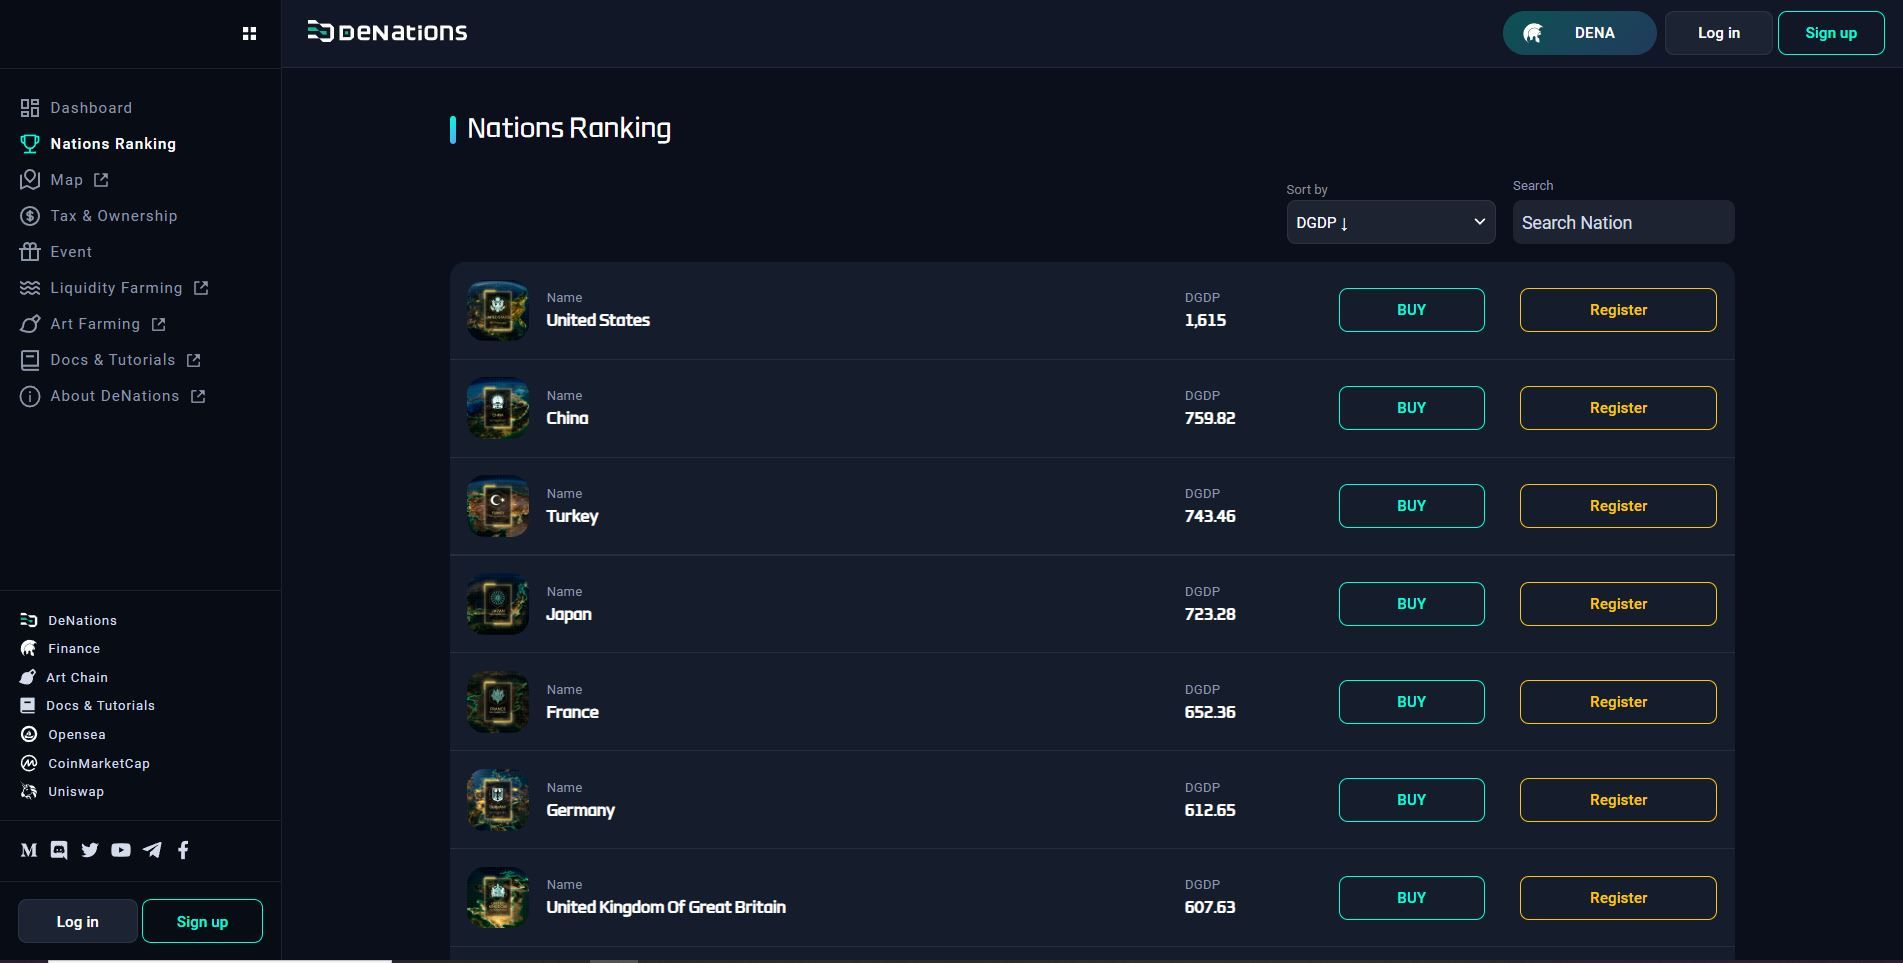The image size is (1903, 963).
Task: Open the Event menu item
Action: (x=70, y=252)
